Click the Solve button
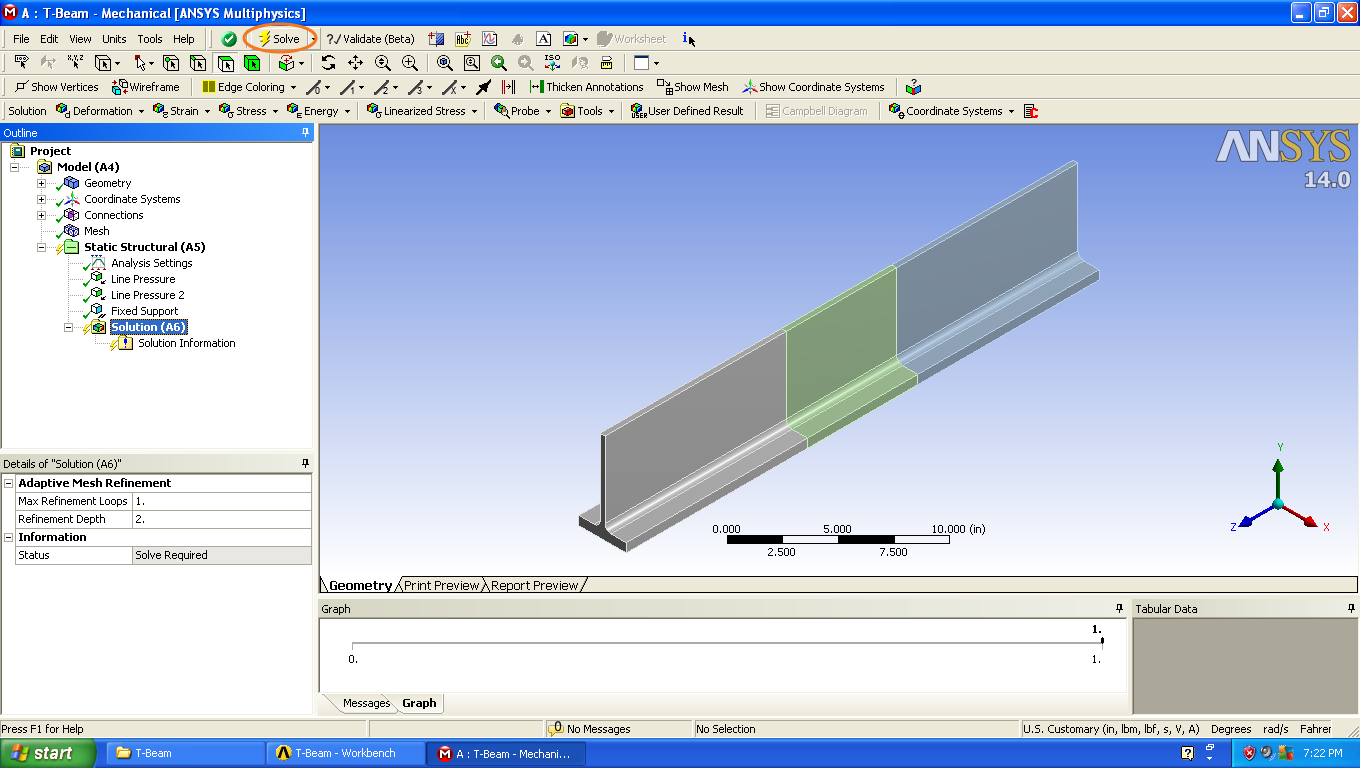The width and height of the screenshot is (1360, 768). click(279, 39)
